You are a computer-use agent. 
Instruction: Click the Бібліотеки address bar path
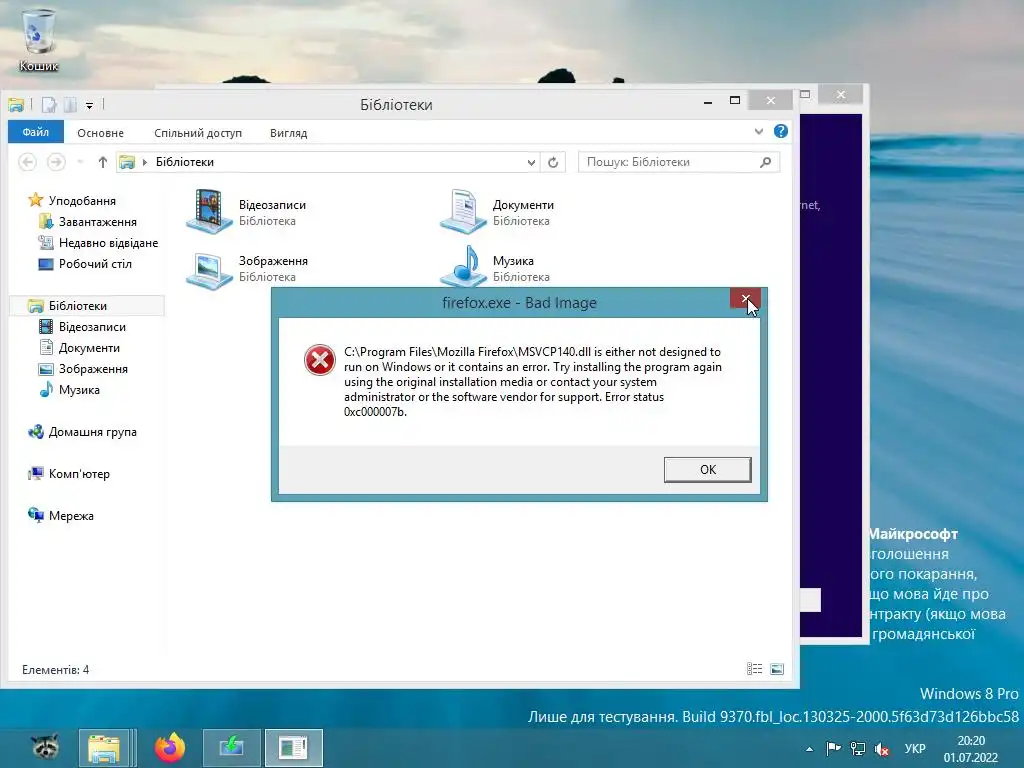[x=184, y=162]
